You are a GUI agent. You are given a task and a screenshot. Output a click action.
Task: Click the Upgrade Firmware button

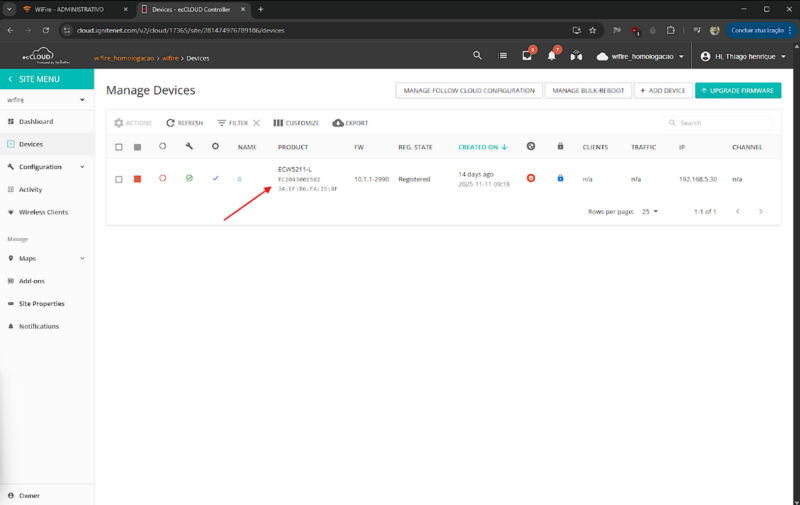(737, 91)
